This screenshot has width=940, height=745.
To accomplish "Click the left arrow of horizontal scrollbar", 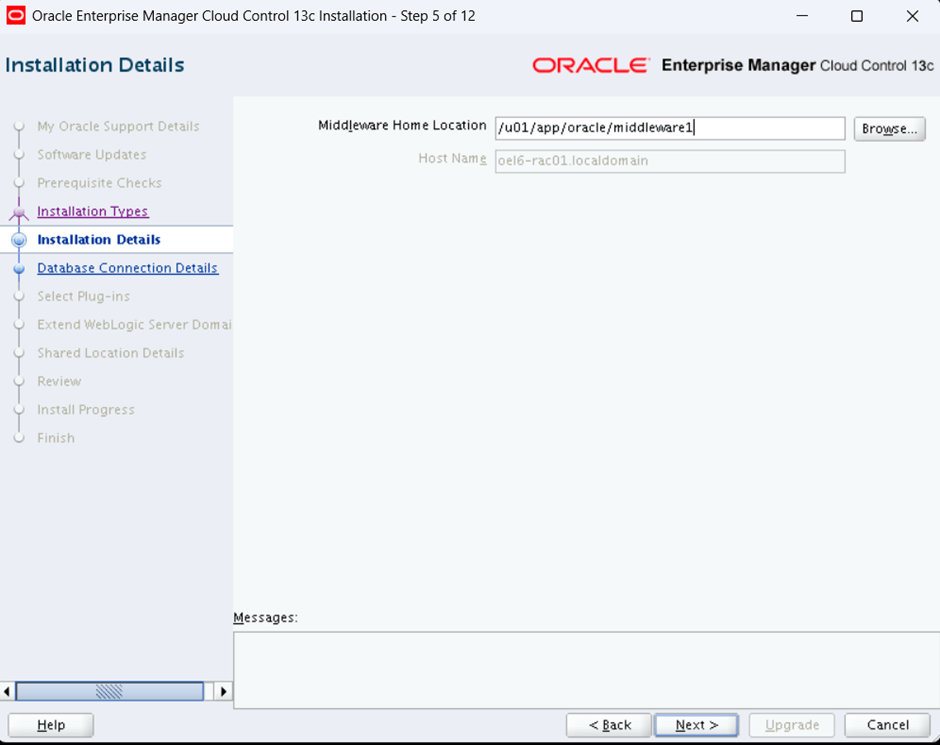I will pyautogui.click(x=8, y=691).
